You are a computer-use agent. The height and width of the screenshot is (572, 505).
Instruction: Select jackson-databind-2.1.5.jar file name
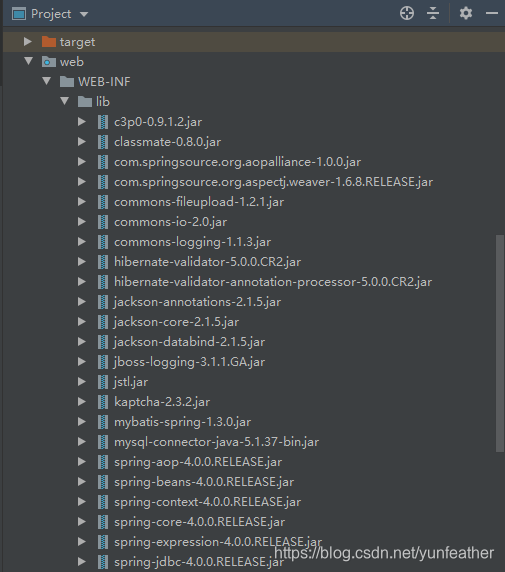tap(189, 342)
